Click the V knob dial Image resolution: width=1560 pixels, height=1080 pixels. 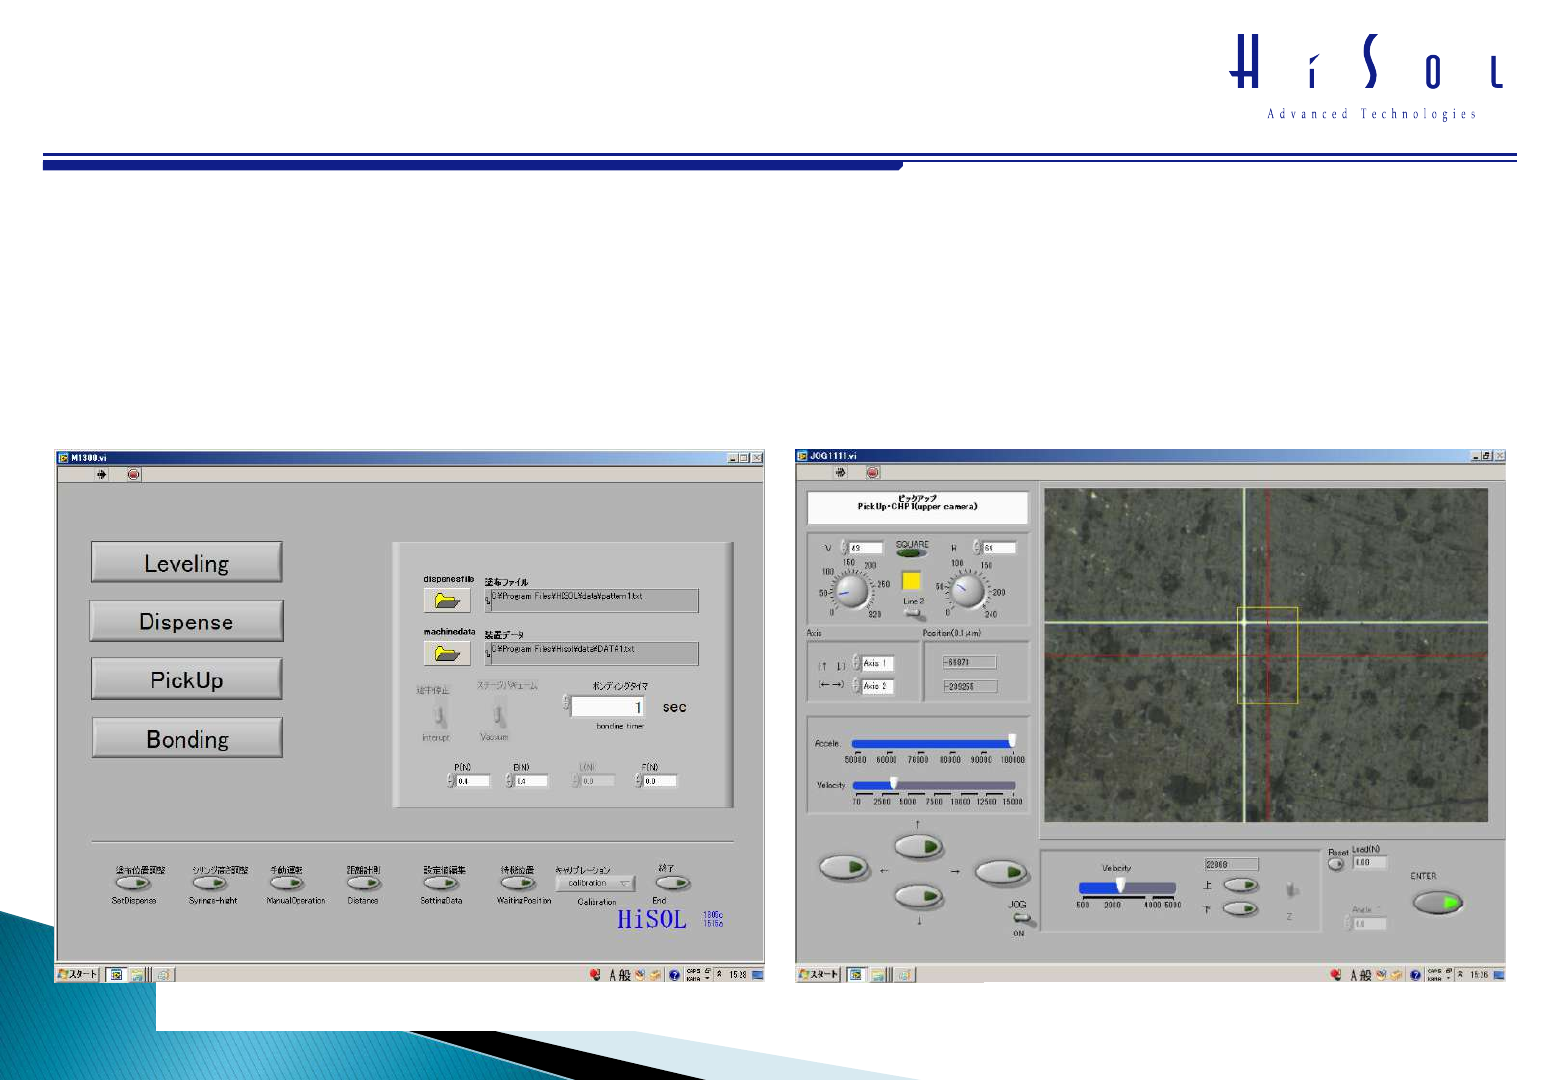click(852, 593)
